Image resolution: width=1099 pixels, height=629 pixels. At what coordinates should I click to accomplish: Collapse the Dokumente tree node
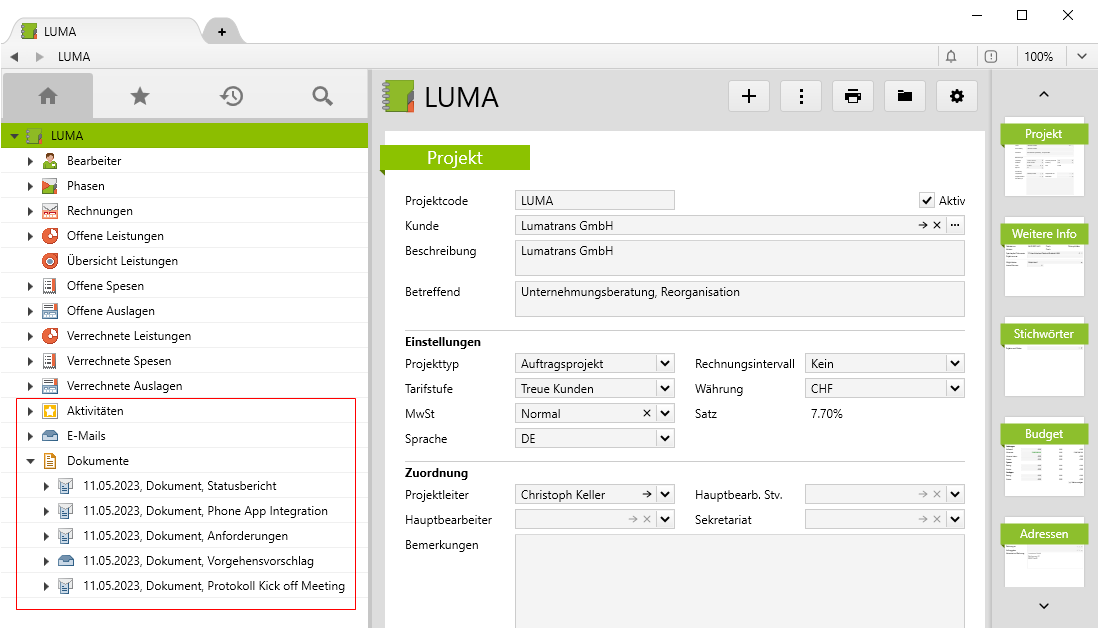click(30, 462)
